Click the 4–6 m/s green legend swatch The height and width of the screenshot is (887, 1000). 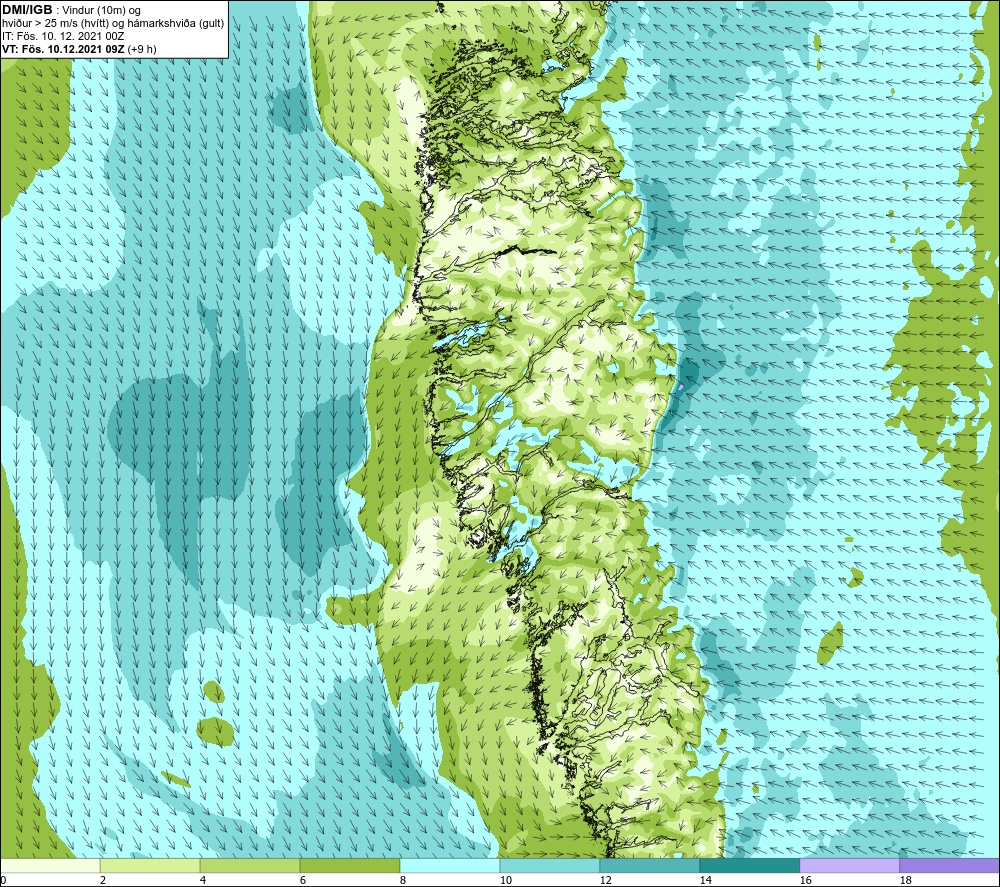coord(250,866)
